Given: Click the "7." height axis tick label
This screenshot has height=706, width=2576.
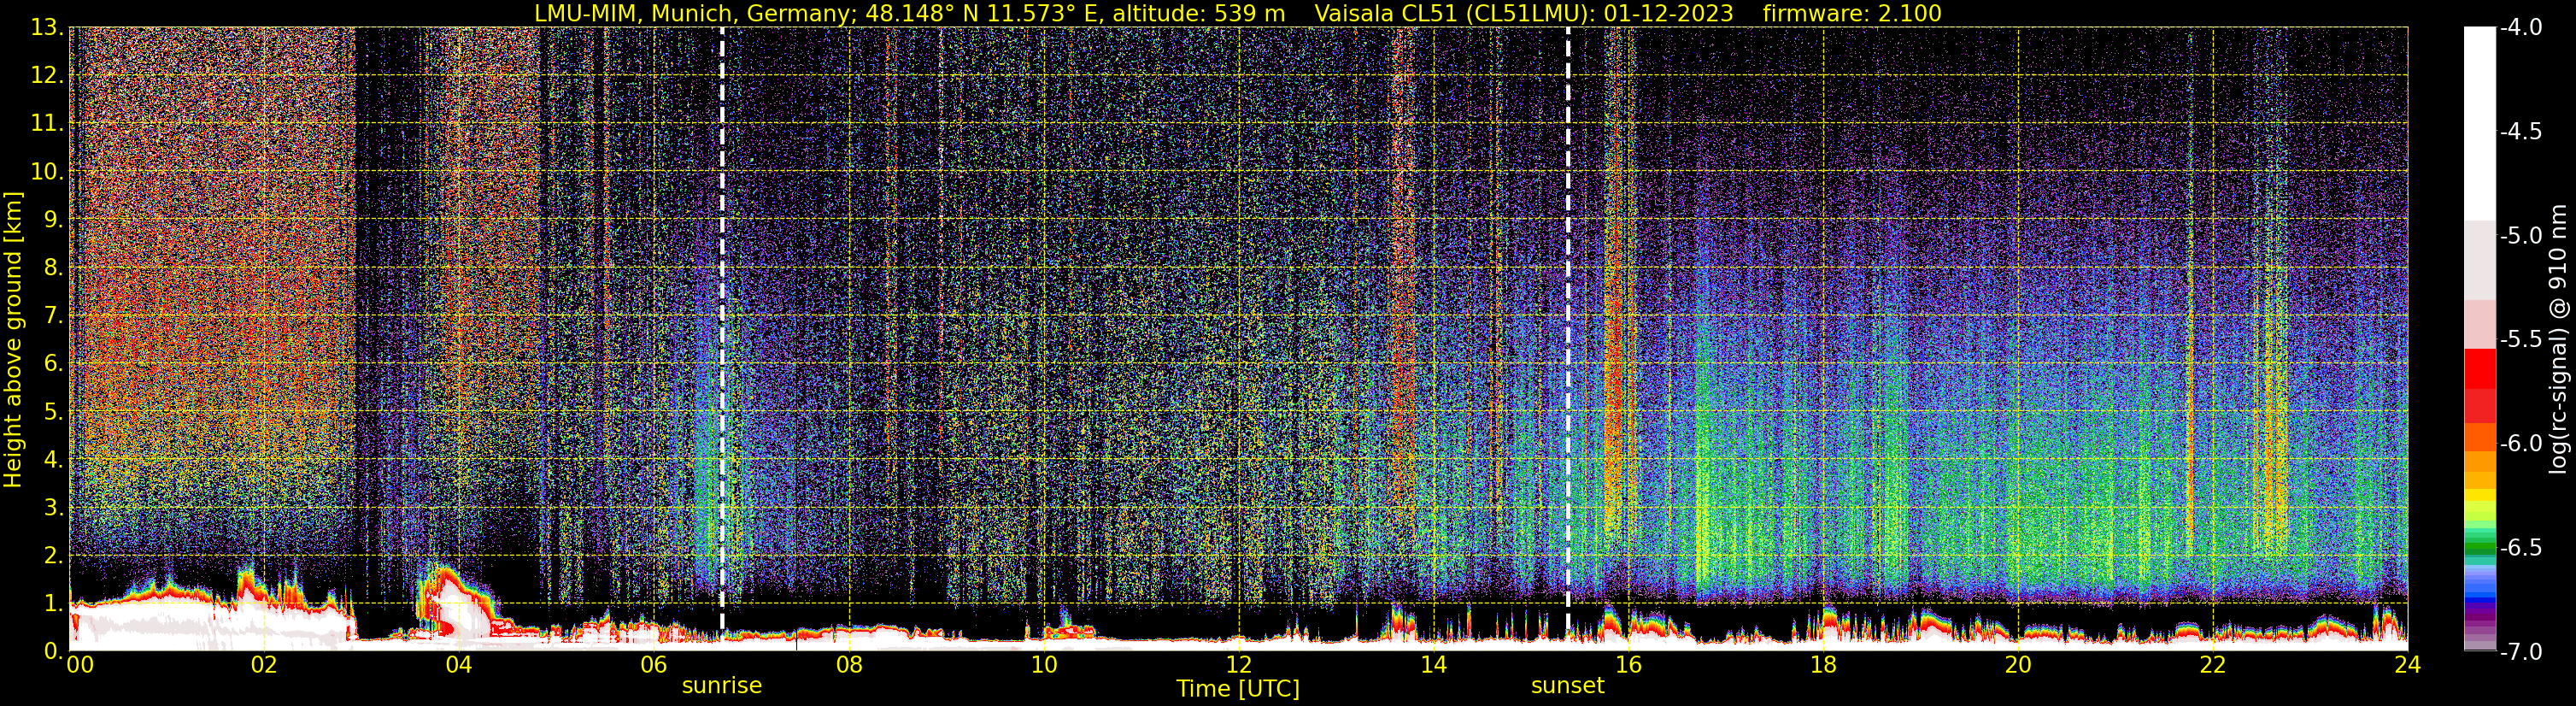Looking at the screenshot, I should pos(54,315).
